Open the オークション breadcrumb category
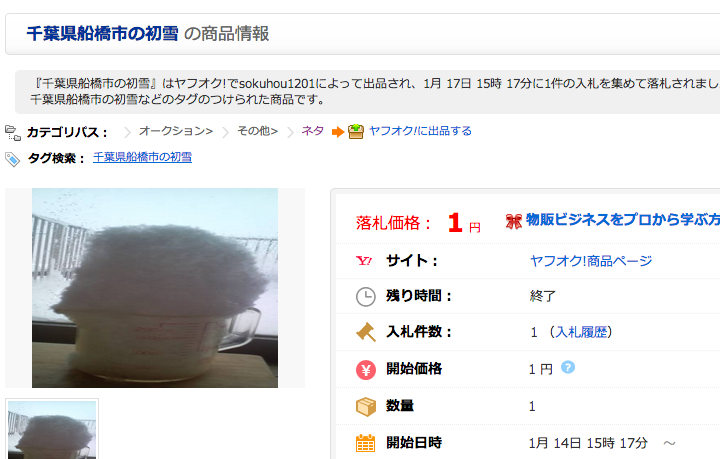720x459 pixels. (x=176, y=131)
